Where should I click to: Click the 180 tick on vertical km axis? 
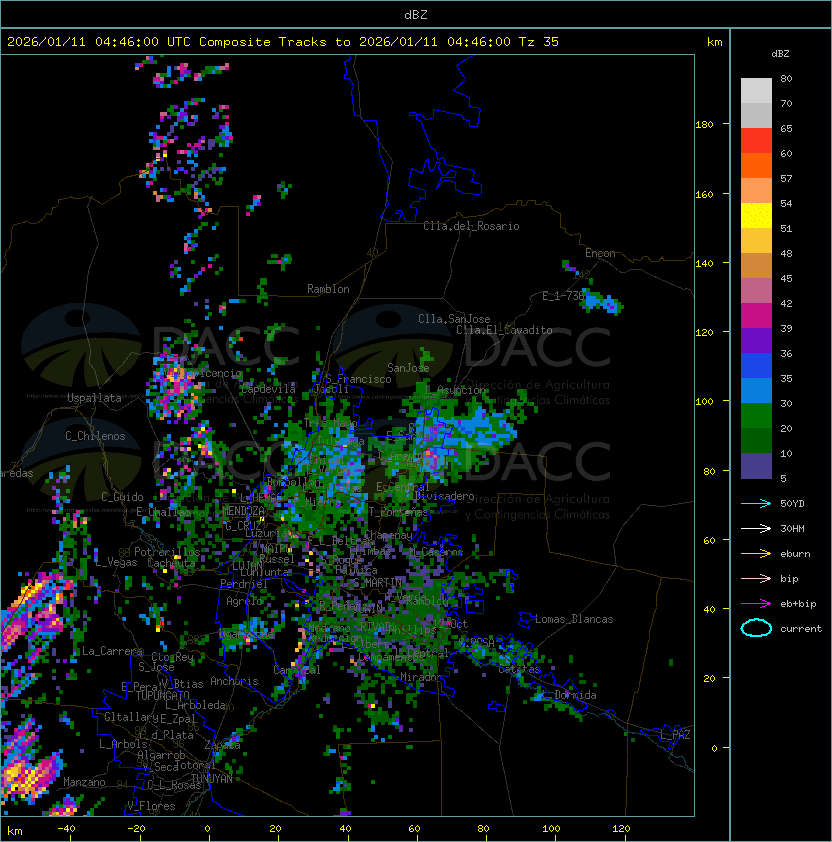tap(704, 125)
